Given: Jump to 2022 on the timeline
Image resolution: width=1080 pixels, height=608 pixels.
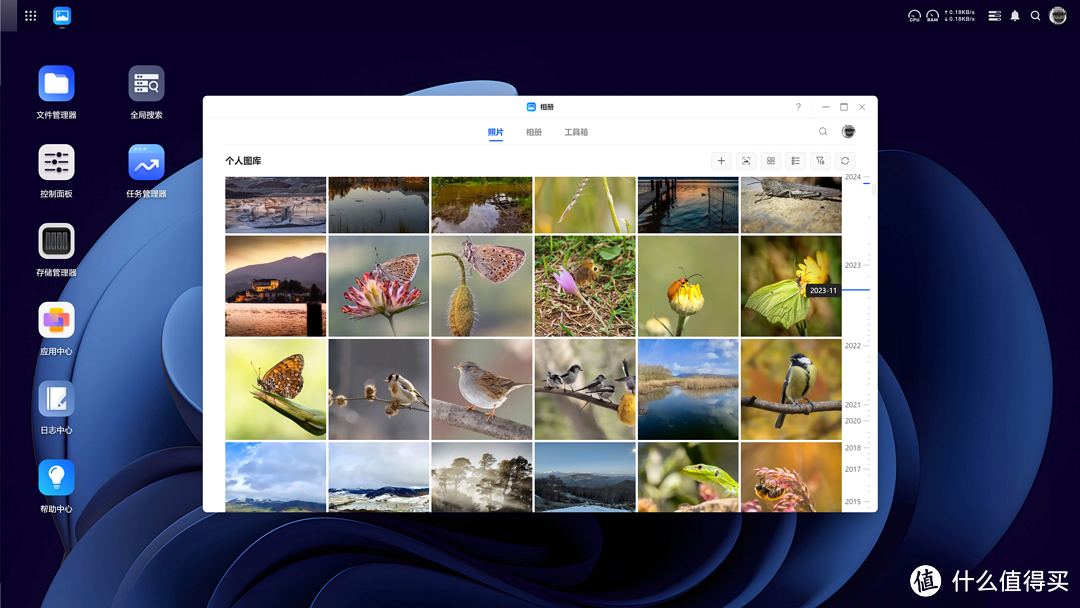Looking at the screenshot, I should (x=853, y=346).
